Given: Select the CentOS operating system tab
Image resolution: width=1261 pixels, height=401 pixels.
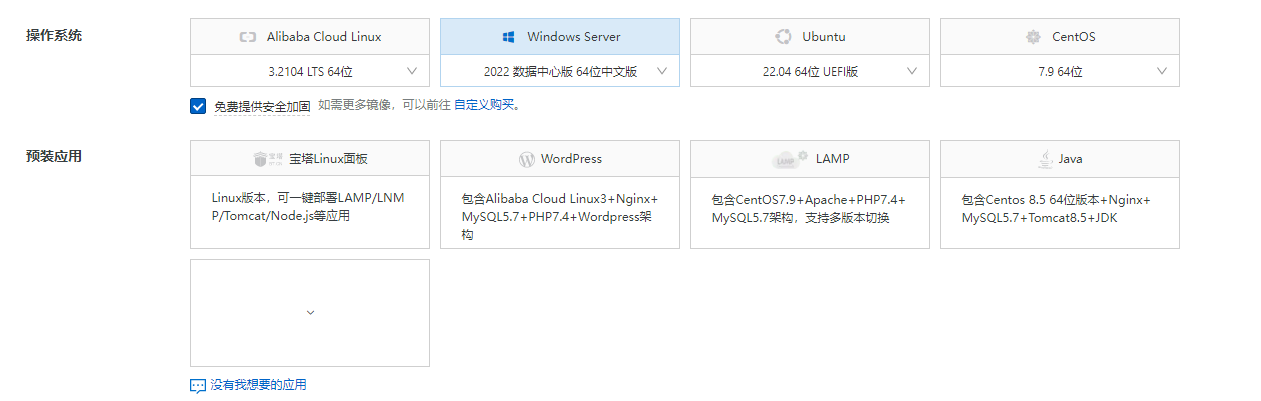Looking at the screenshot, I should (x=1060, y=37).
